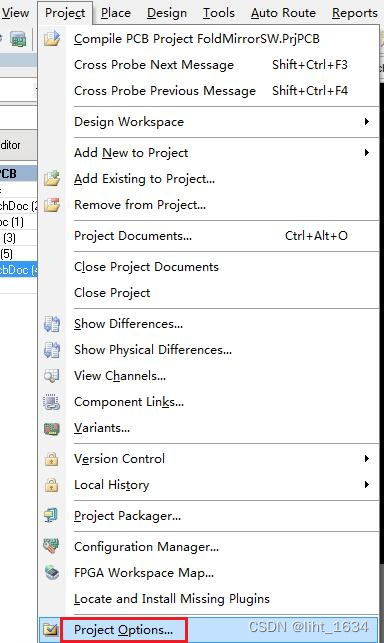
Task: Click the Variants board icon
Action: (x=52, y=429)
